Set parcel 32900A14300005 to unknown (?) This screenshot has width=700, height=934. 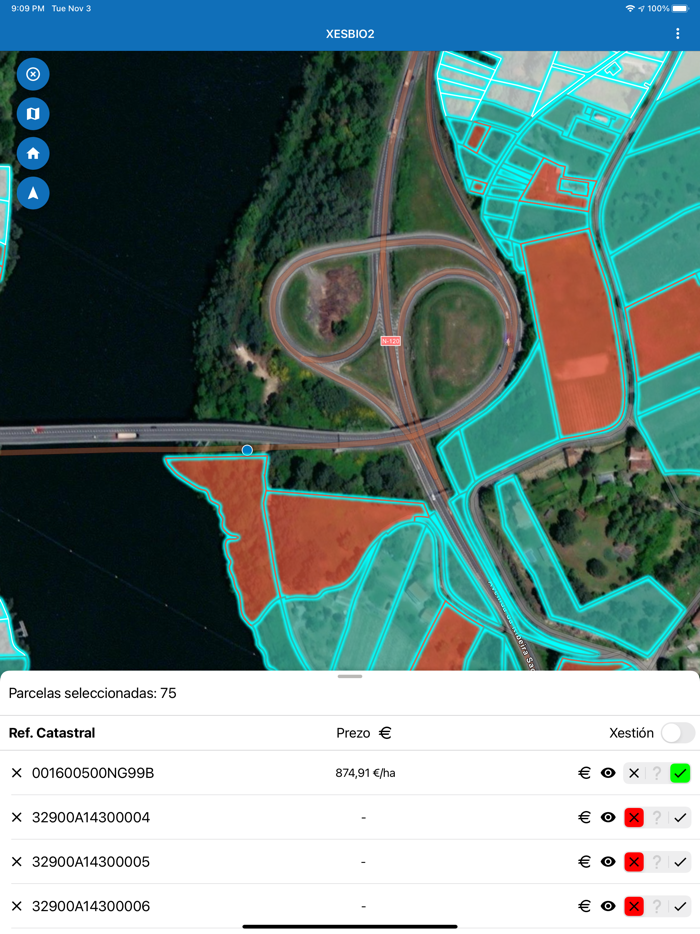click(657, 862)
